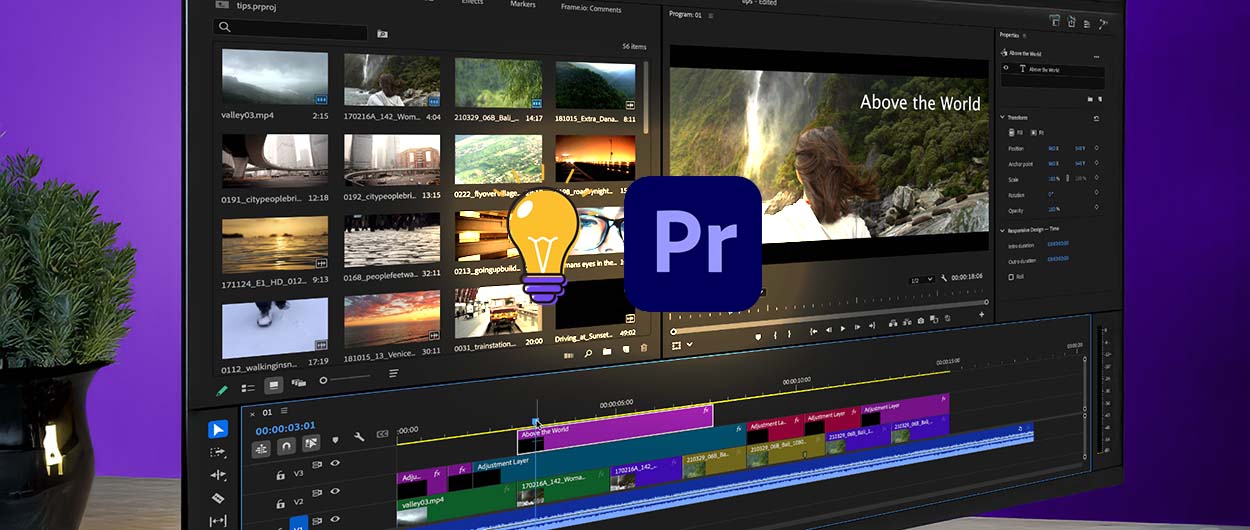The height and width of the screenshot is (530, 1250).
Task: Open the Properties panel menu
Action: (x=1024, y=34)
